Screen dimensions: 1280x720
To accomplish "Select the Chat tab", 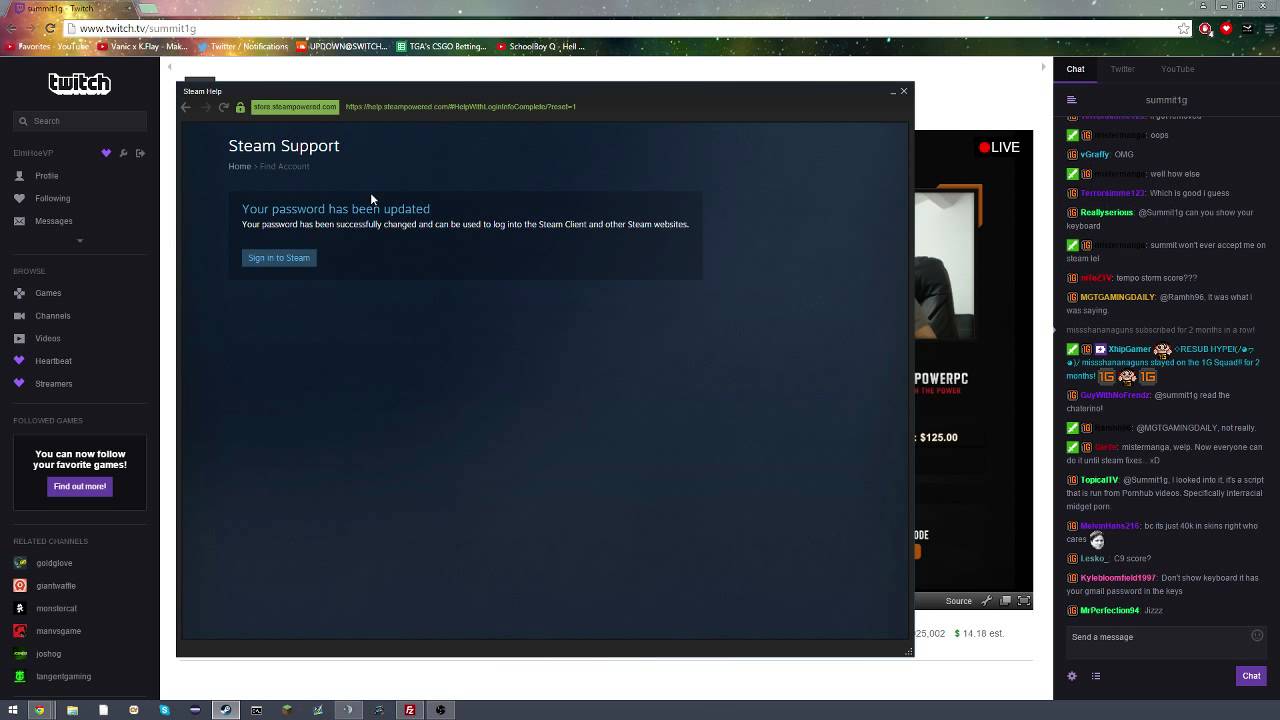I will (x=1075, y=69).
